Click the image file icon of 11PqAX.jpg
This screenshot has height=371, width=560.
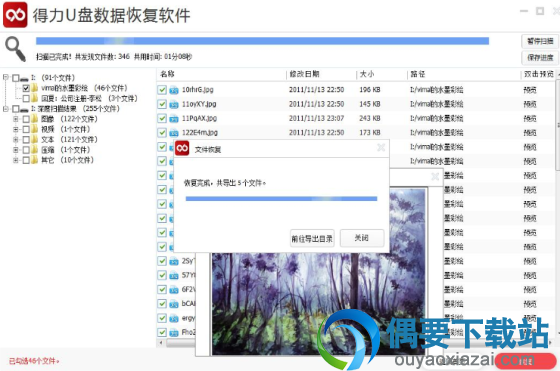(174, 119)
